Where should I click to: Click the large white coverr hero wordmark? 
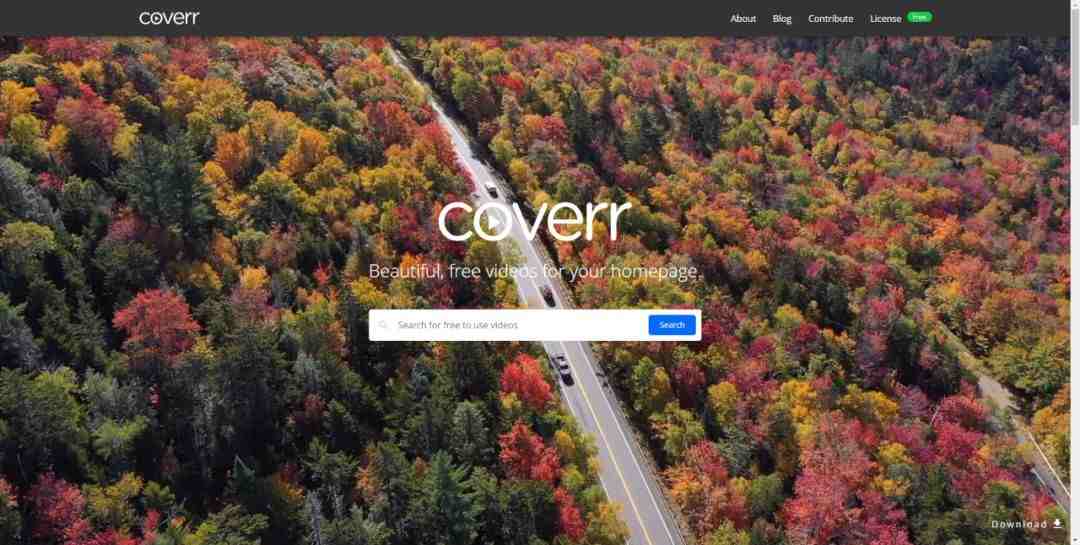click(x=534, y=220)
